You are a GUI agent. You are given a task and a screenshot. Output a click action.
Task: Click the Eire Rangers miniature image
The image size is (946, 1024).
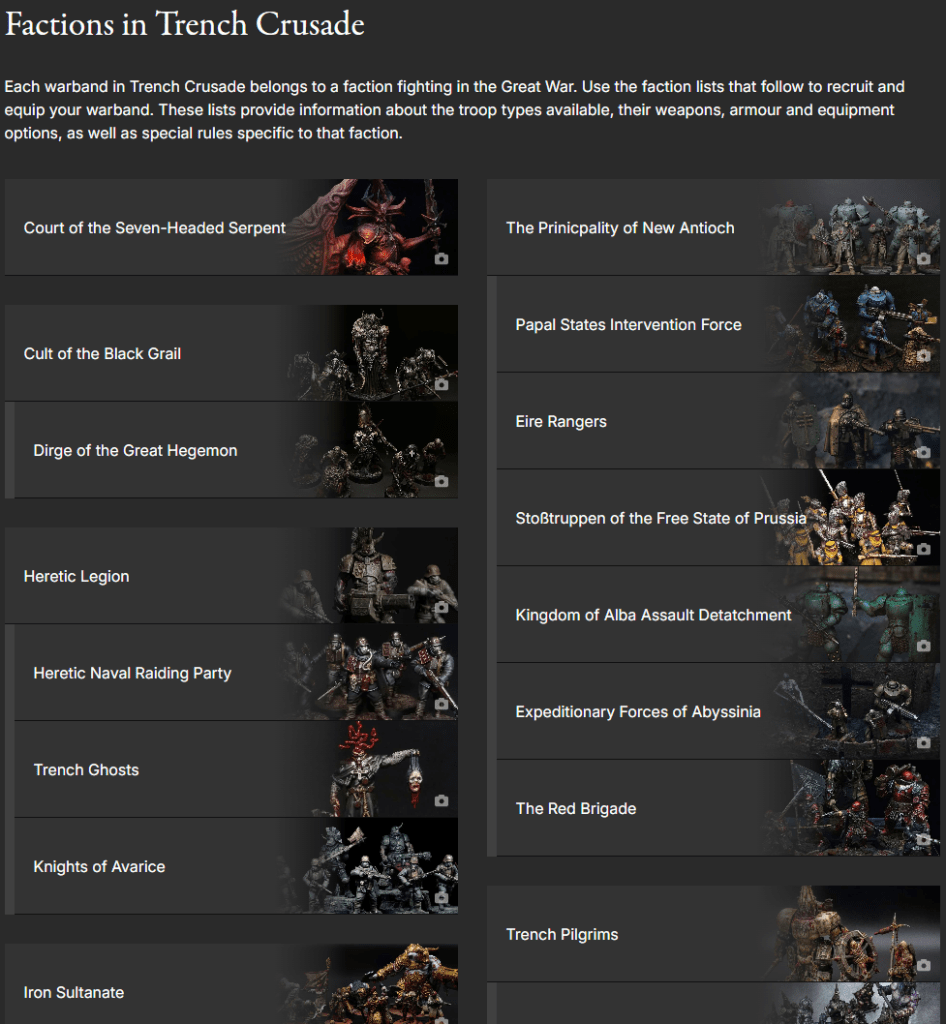pyautogui.click(x=850, y=420)
